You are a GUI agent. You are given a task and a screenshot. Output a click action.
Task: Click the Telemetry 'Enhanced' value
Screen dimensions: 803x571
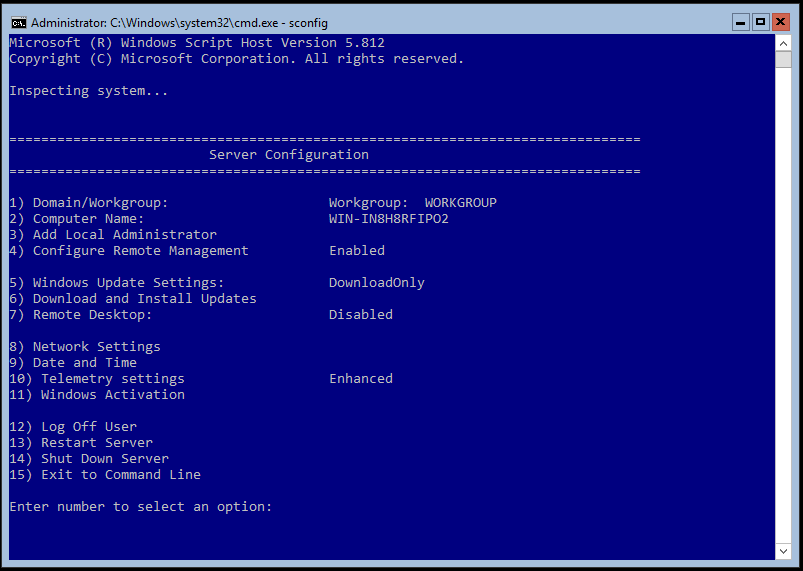point(360,379)
